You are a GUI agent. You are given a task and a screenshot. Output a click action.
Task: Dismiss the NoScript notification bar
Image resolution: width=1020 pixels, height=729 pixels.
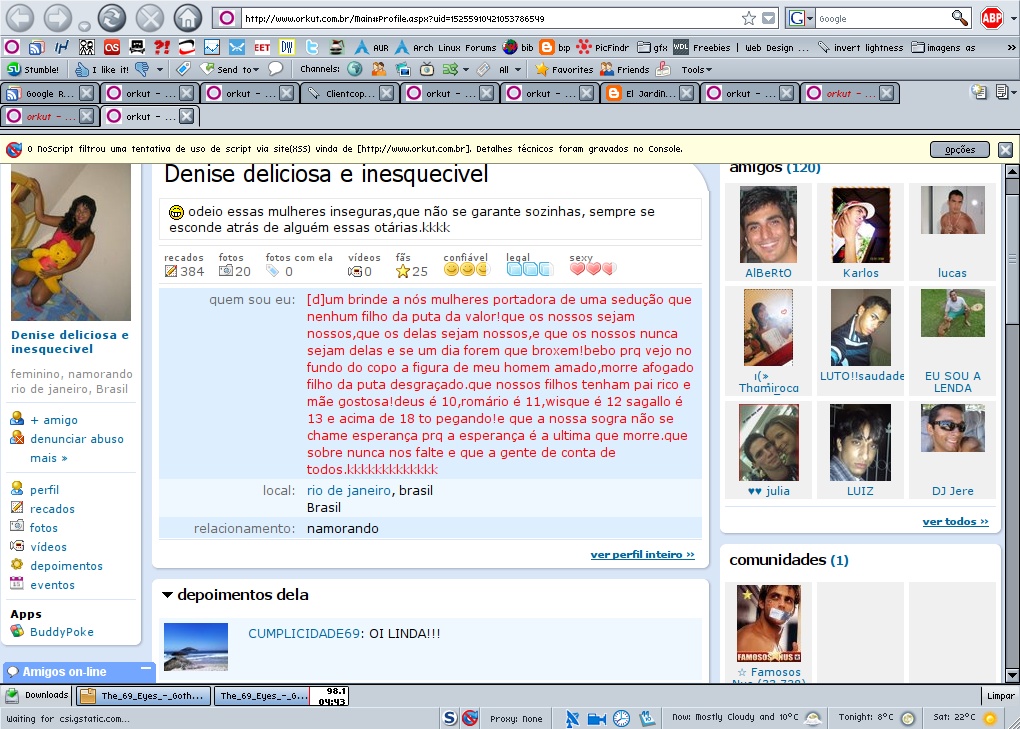(x=1005, y=150)
